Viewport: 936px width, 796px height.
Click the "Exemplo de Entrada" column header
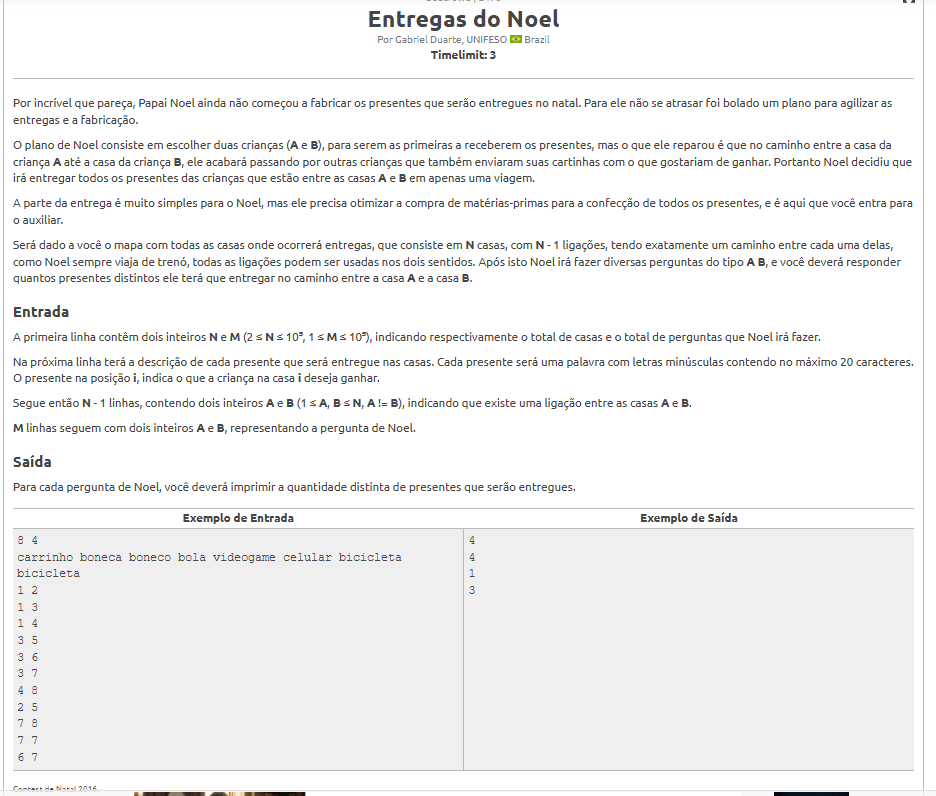238,518
